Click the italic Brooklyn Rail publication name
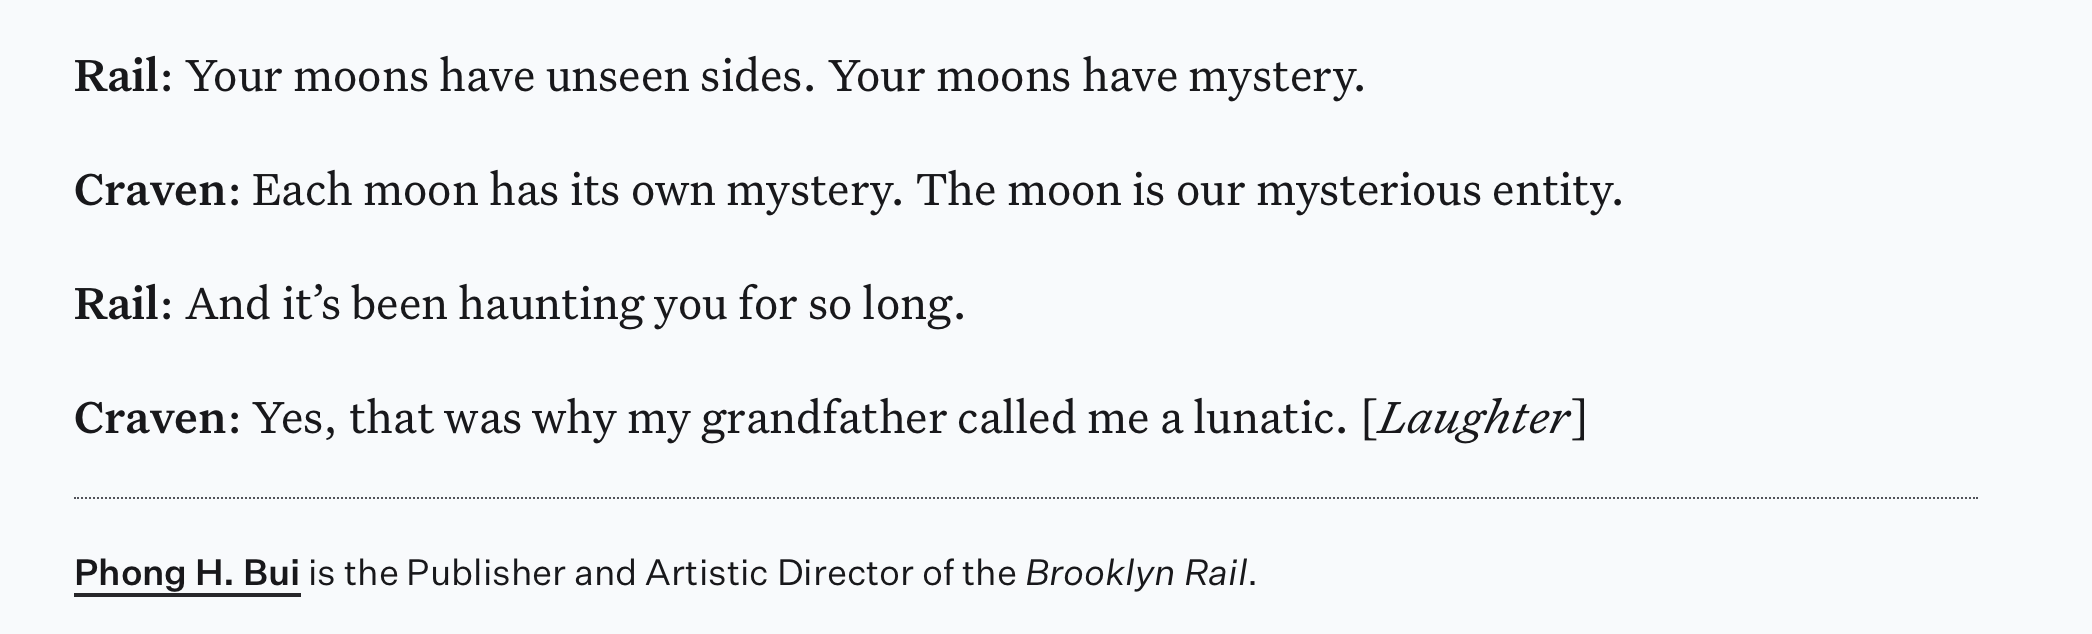 click(1137, 573)
